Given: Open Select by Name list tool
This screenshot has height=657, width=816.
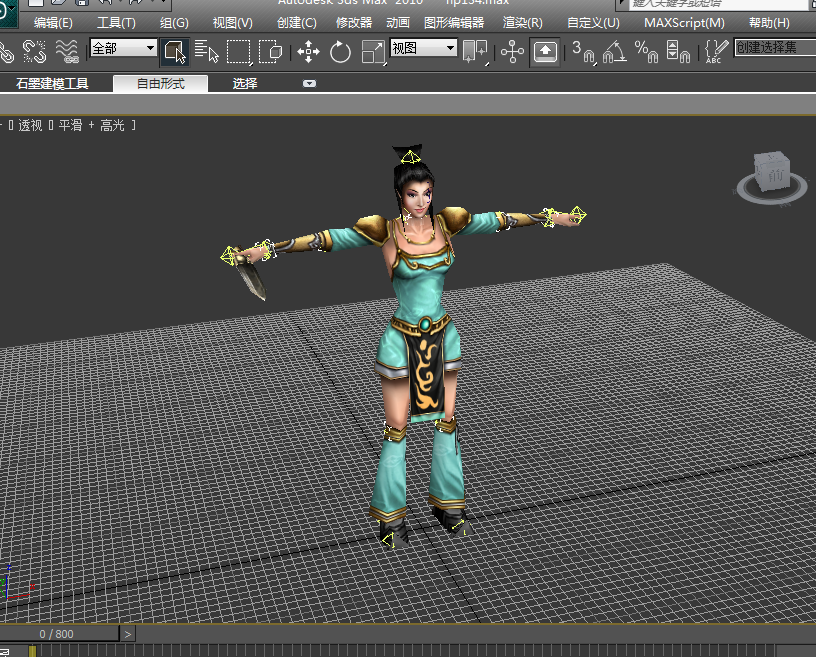Looking at the screenshot, I should coord(207,52).
